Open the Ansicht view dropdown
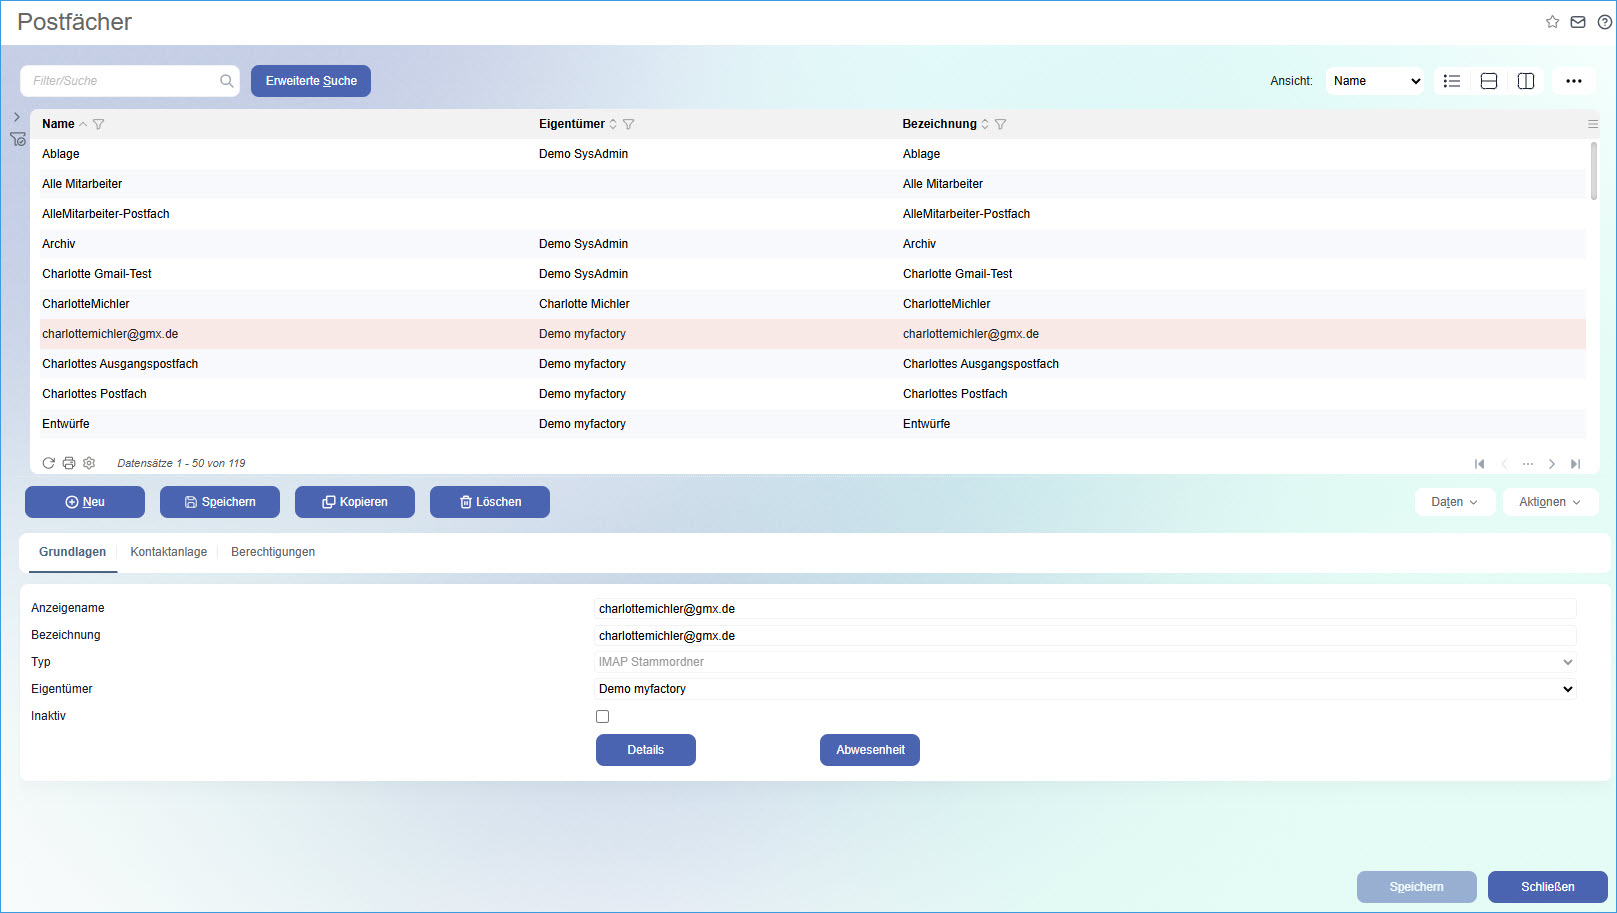Viewport: 1617px width, 913px height. coord(1376,81)
